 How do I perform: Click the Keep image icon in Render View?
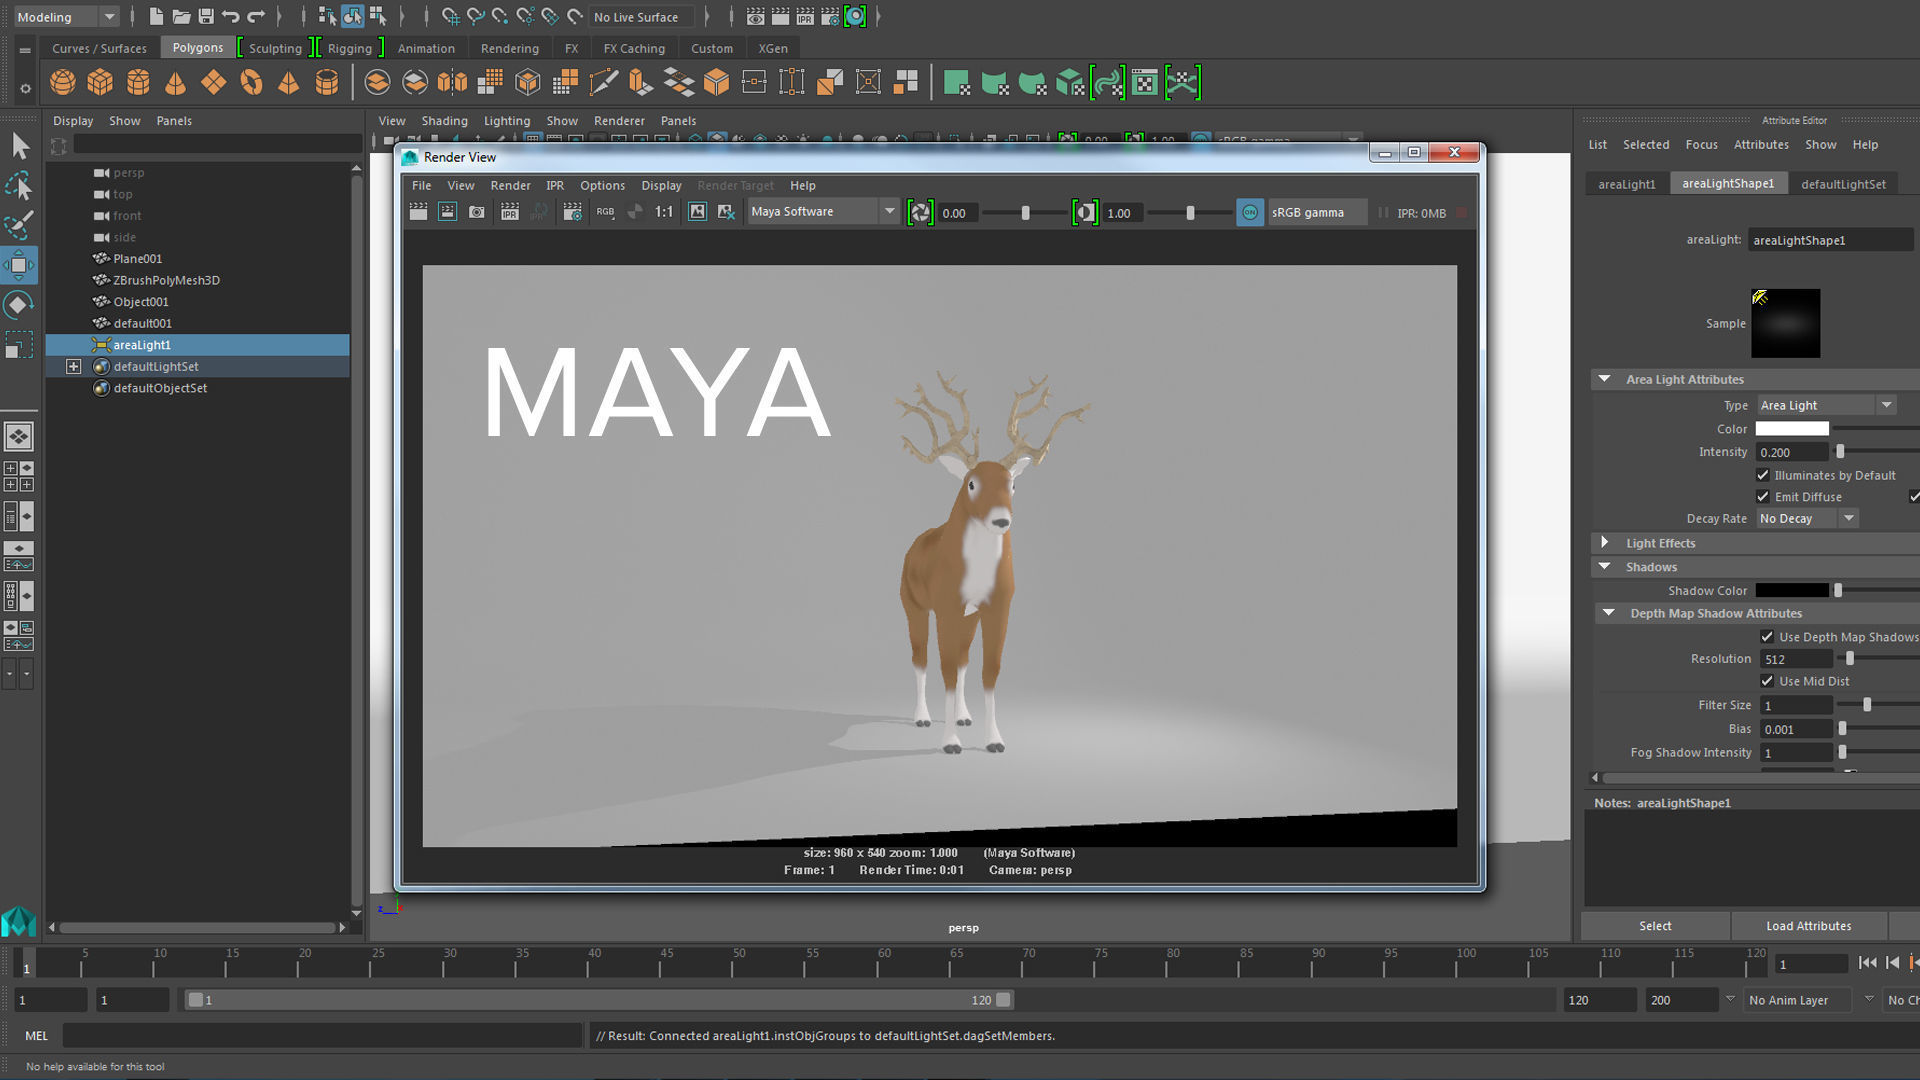pos(697,212)
